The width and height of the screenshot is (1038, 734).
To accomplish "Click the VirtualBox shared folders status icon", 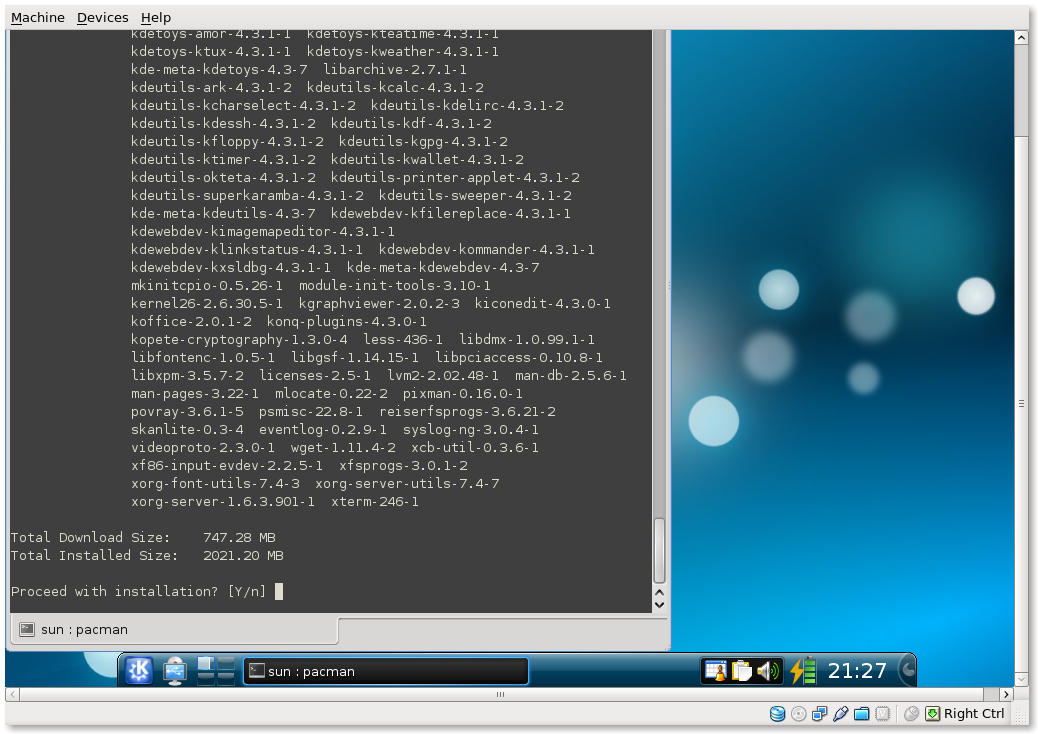I will click(861, 713).
